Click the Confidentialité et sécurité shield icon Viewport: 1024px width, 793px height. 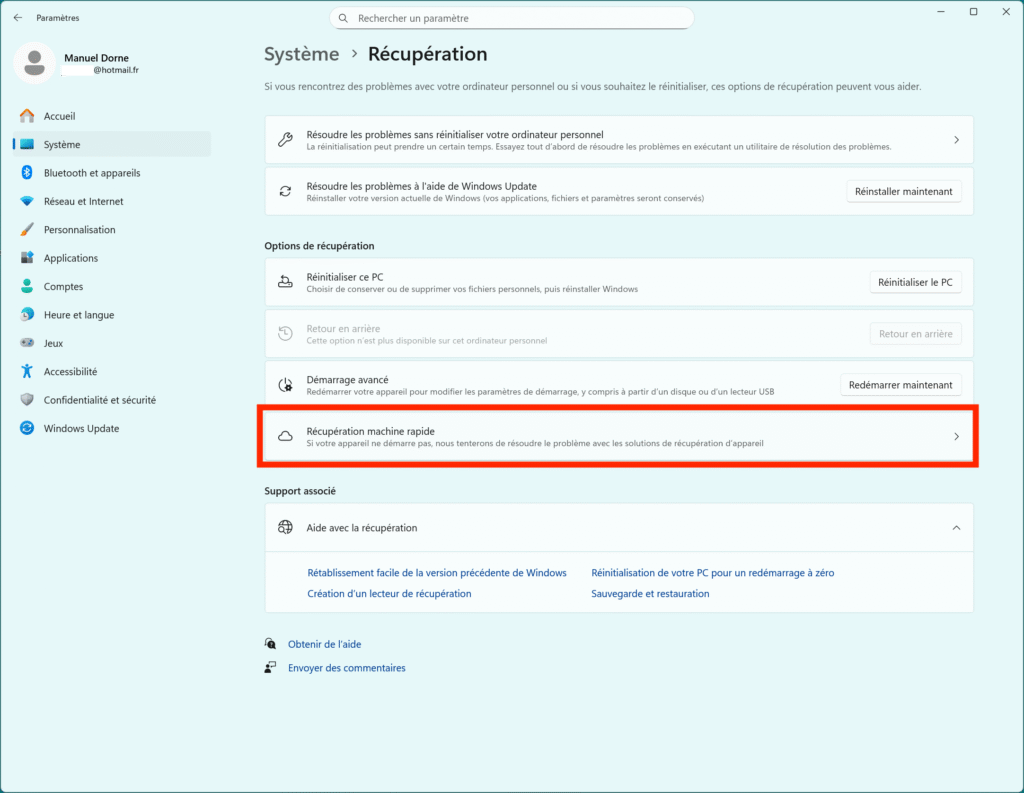[27, 400]
